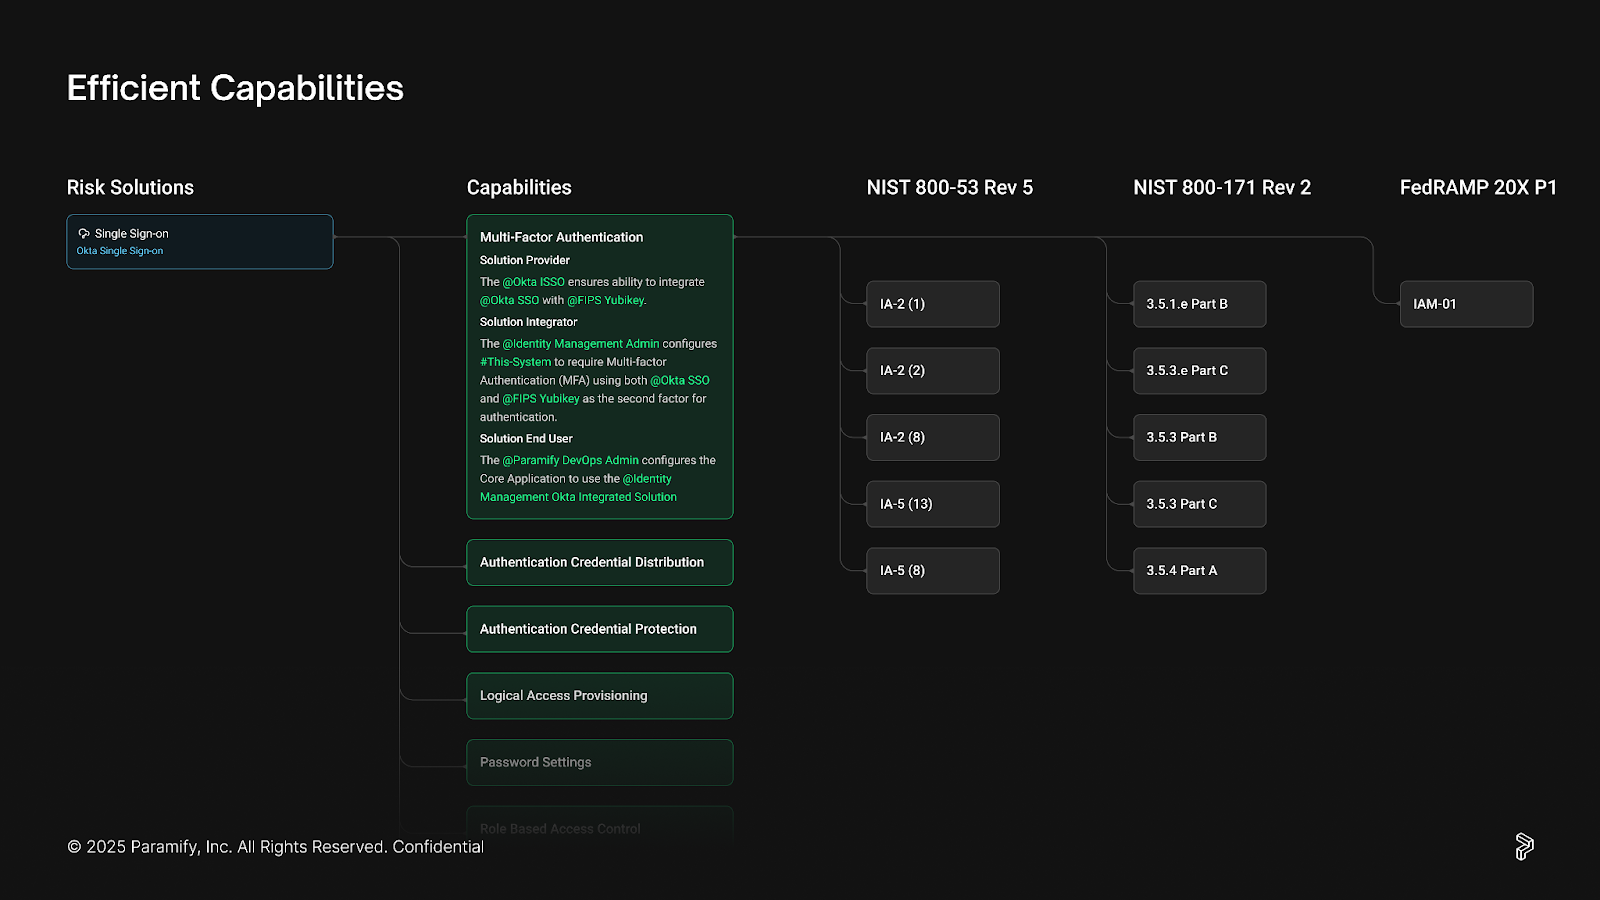The width and height of the screenshot is (1600, 900).
Task: Click @Okta SSO under Solution Integrator
Action: (x=680, y=380)
